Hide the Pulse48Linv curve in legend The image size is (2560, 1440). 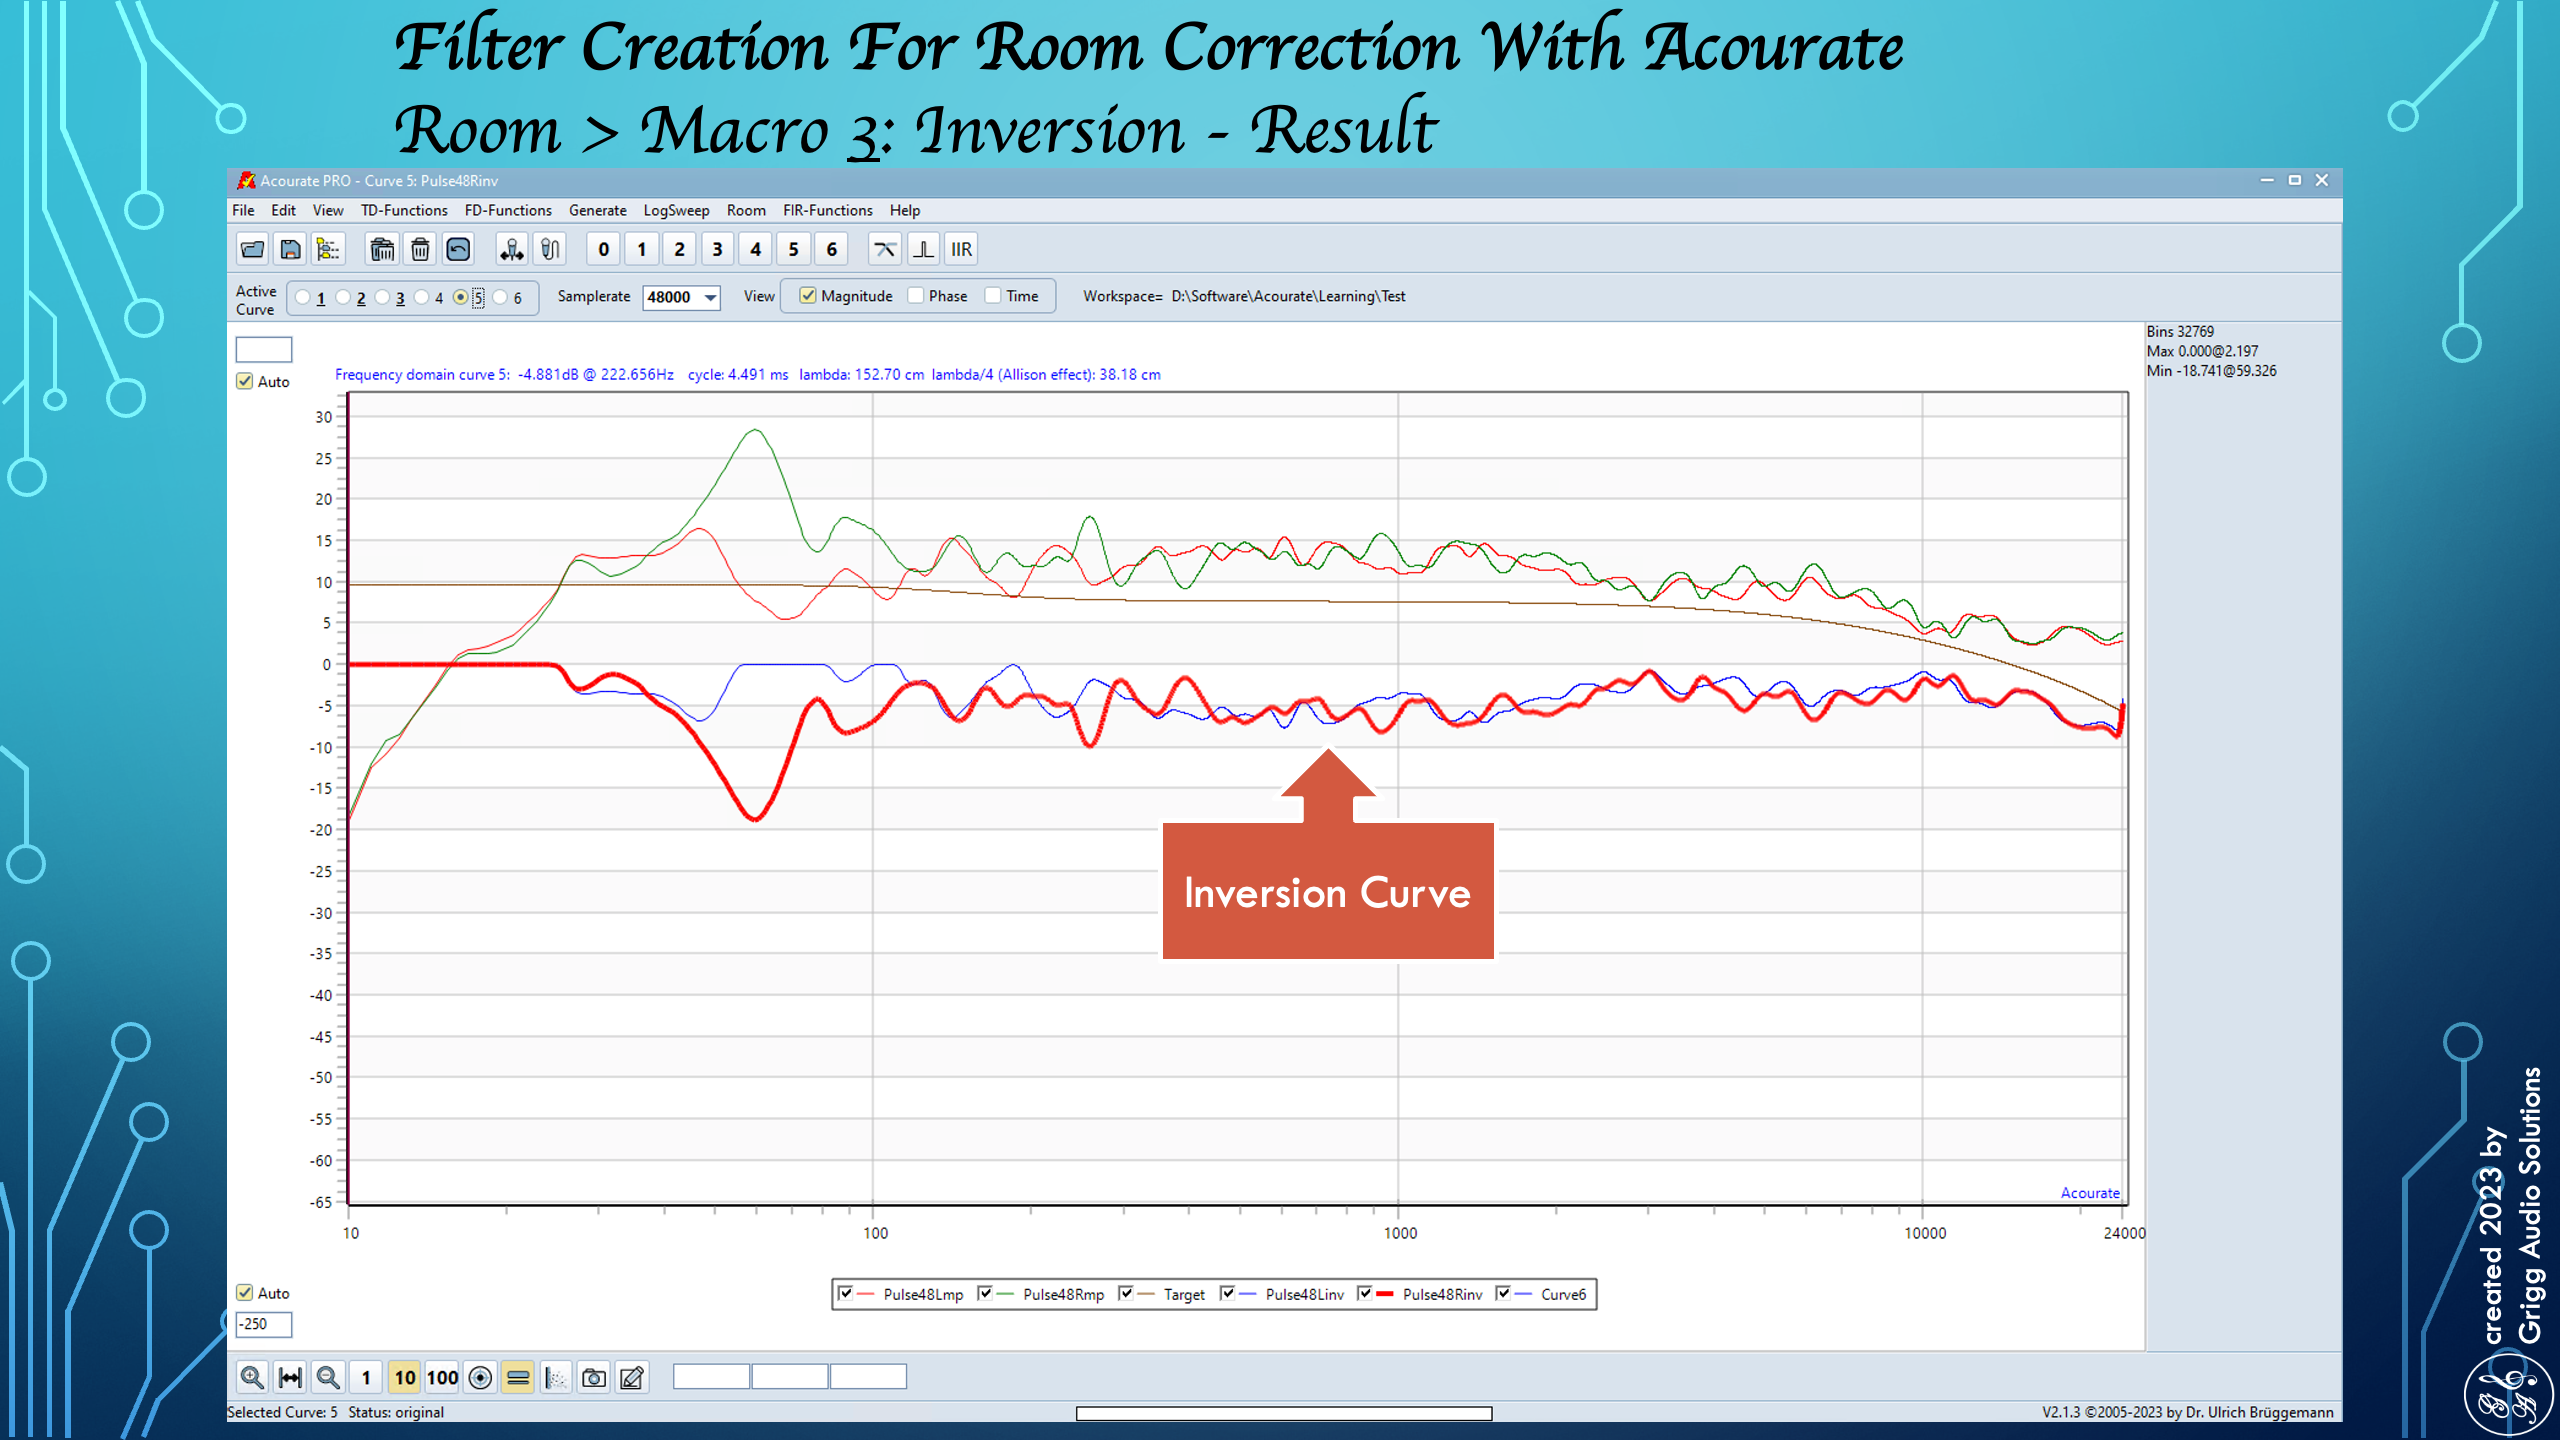pos(1228,1293)
